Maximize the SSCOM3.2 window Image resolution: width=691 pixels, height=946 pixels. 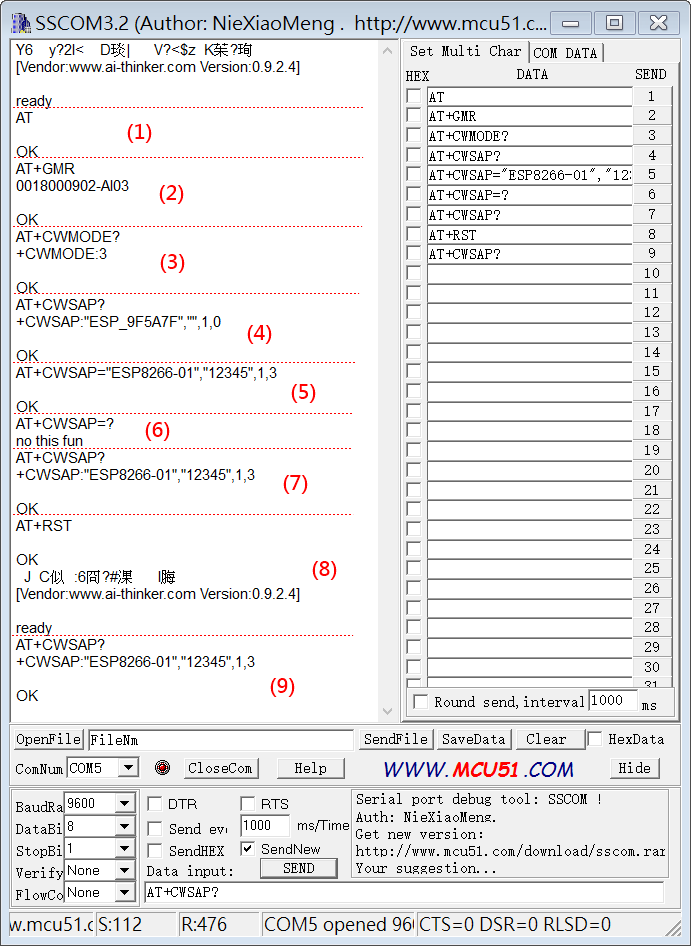pyautogui.click(x=614, y=23)
